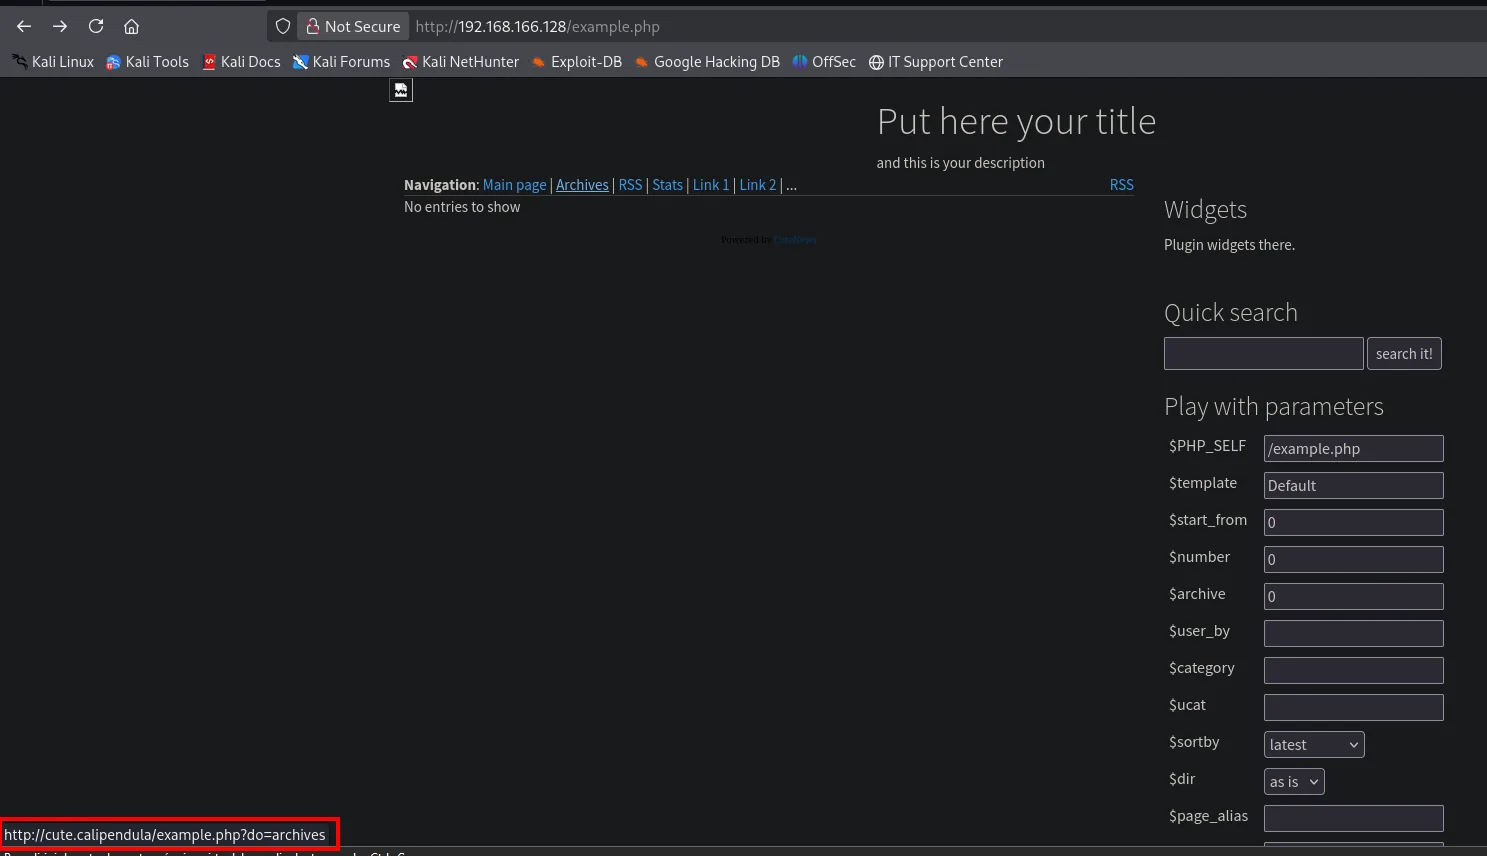Follow the Link 1 navigation link
The height and width of the screenshot is (856, 1487).
(x=711, y=185)
